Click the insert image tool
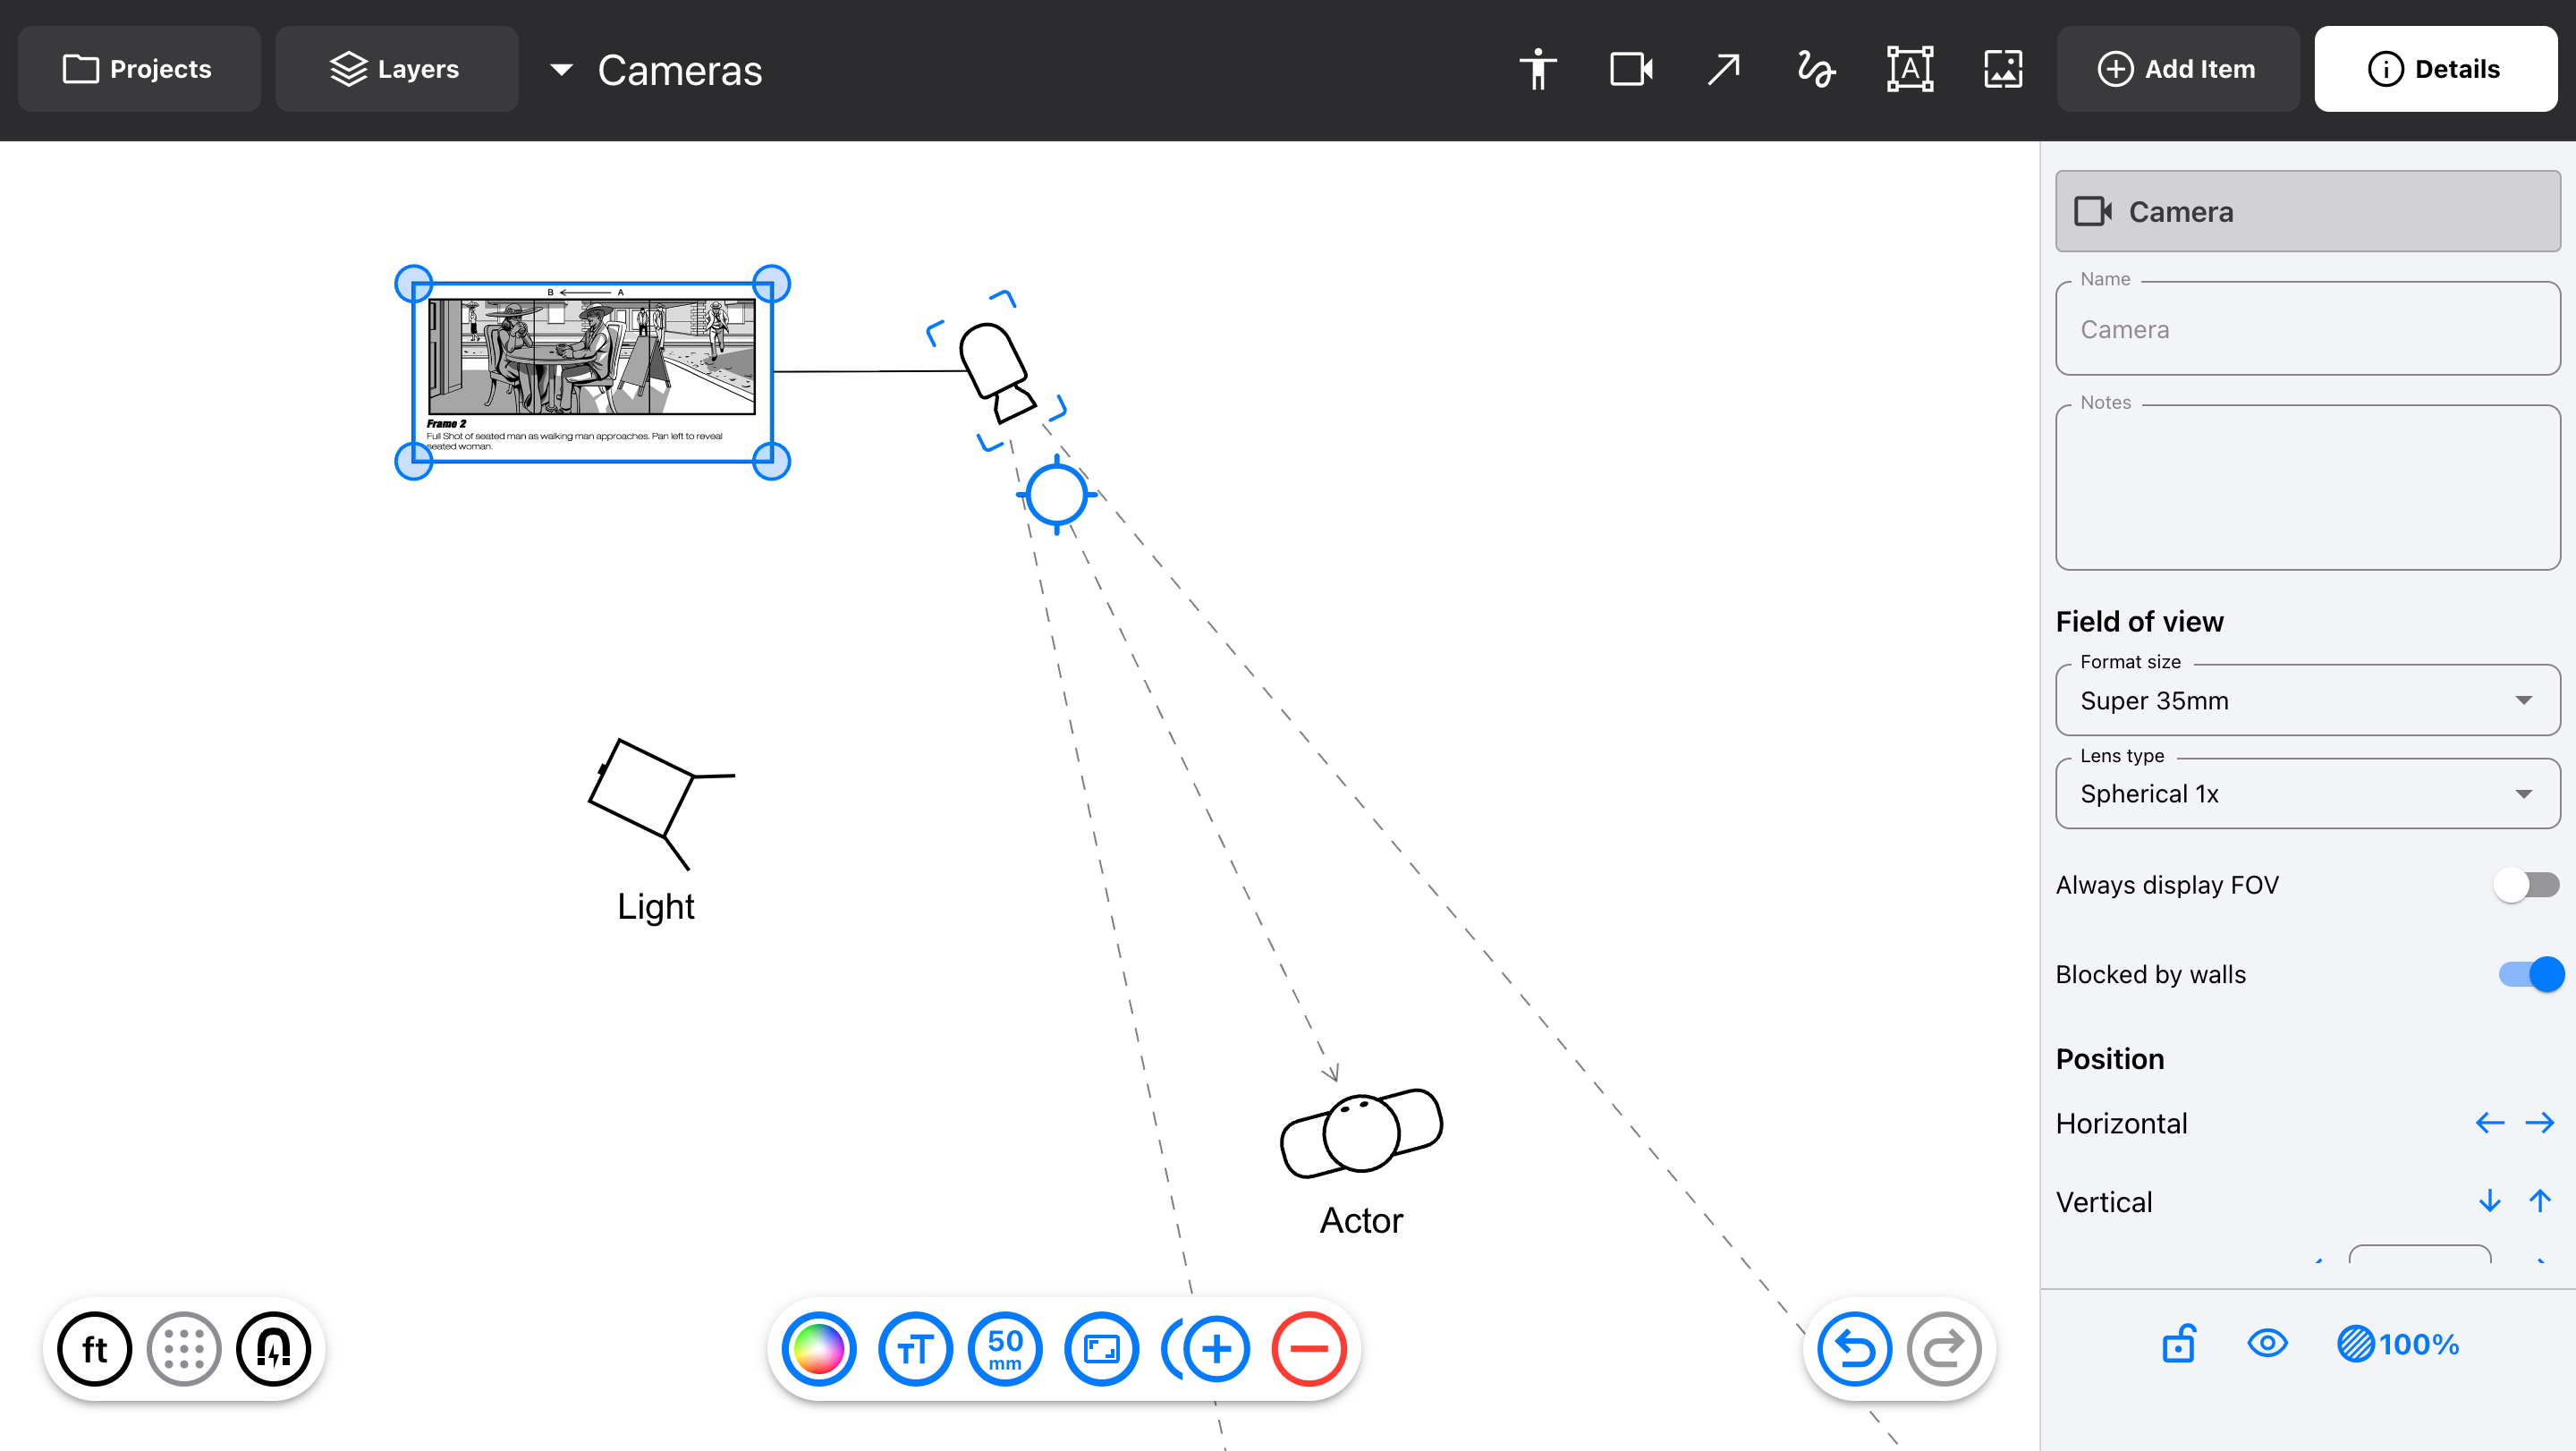This screenshot has height=1451, width=2576. click(2002, 69)
